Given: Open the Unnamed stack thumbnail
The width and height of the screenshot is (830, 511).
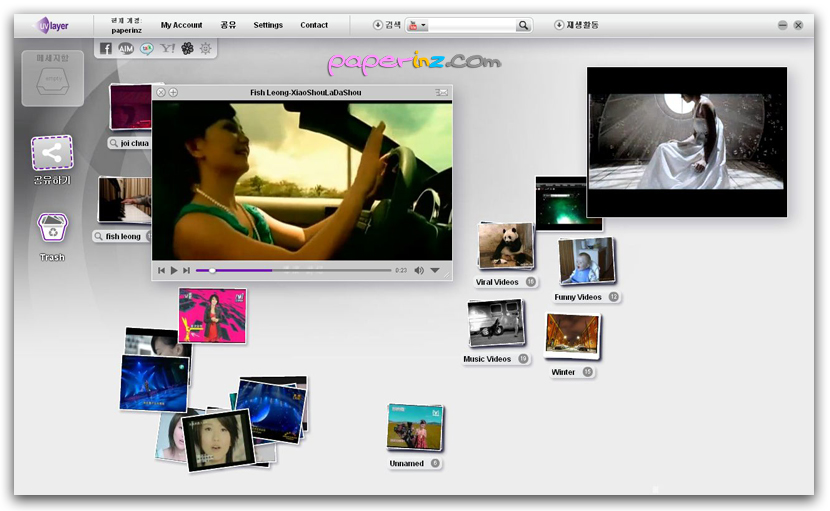Looking at the screenshot, I should [415, 427].
